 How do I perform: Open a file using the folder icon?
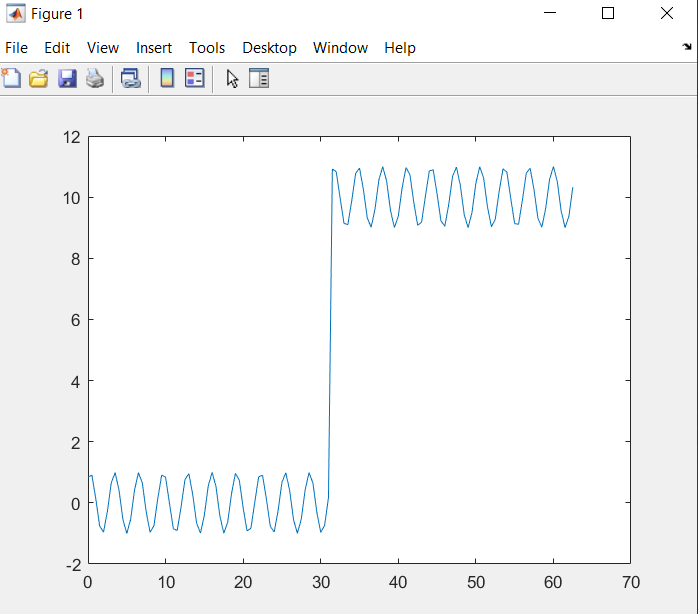pos(39,78)
